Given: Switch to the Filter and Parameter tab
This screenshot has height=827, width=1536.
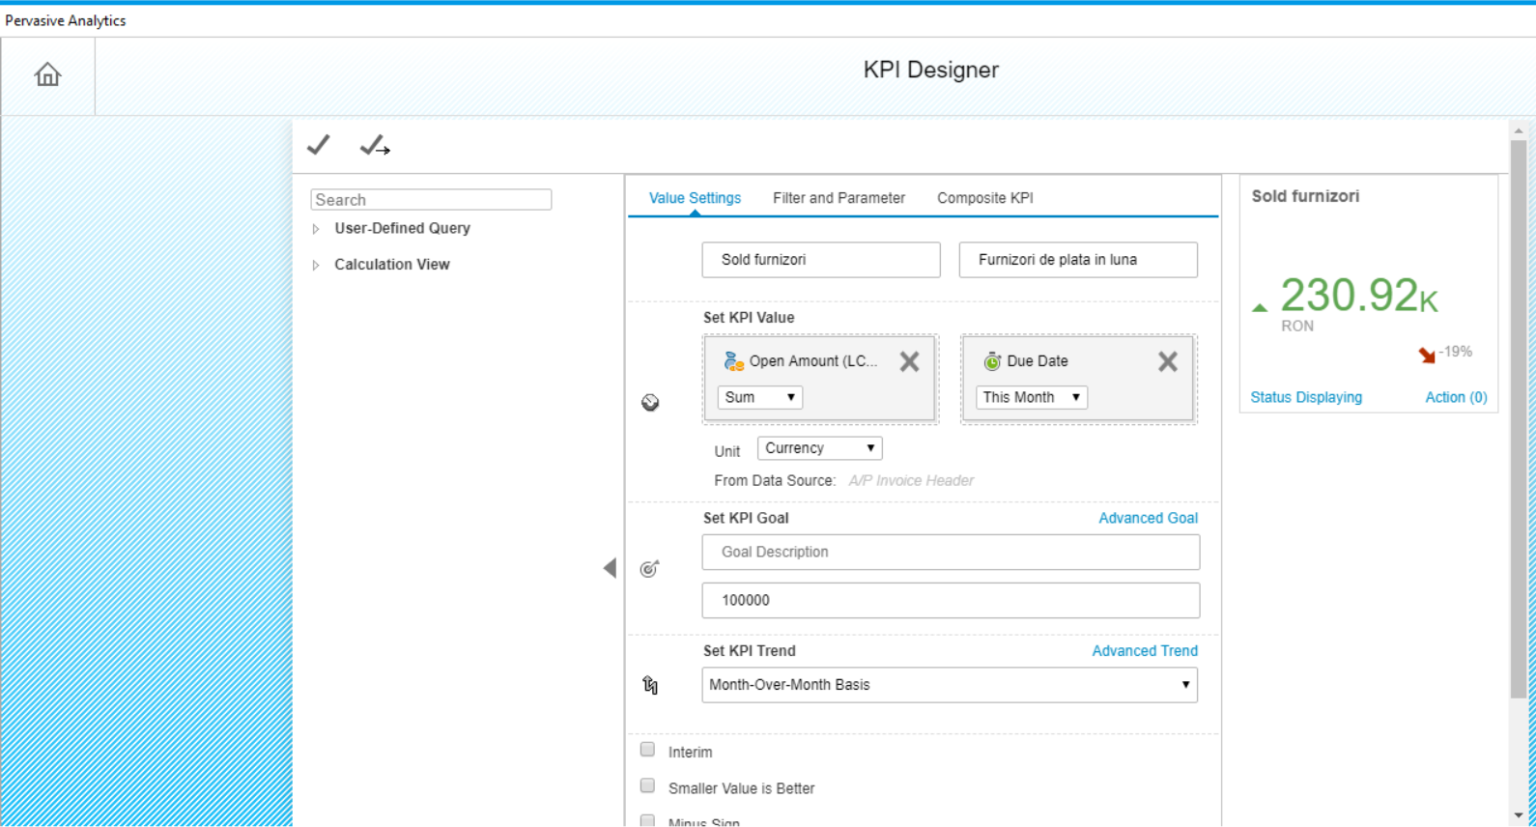Looking at the screenshot, I should pyautogui.click(x=838, y=197).
